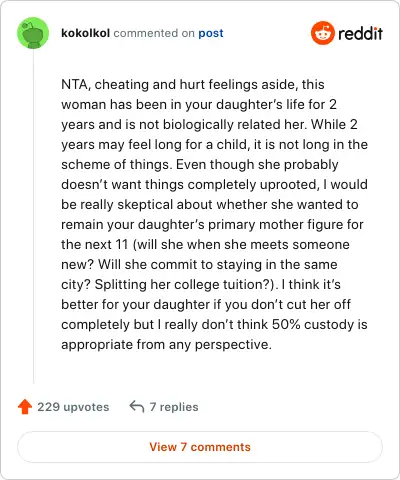400x480 pixels.
Task: Click the "woman has been in your" line
Action: (x=199, y=105)
